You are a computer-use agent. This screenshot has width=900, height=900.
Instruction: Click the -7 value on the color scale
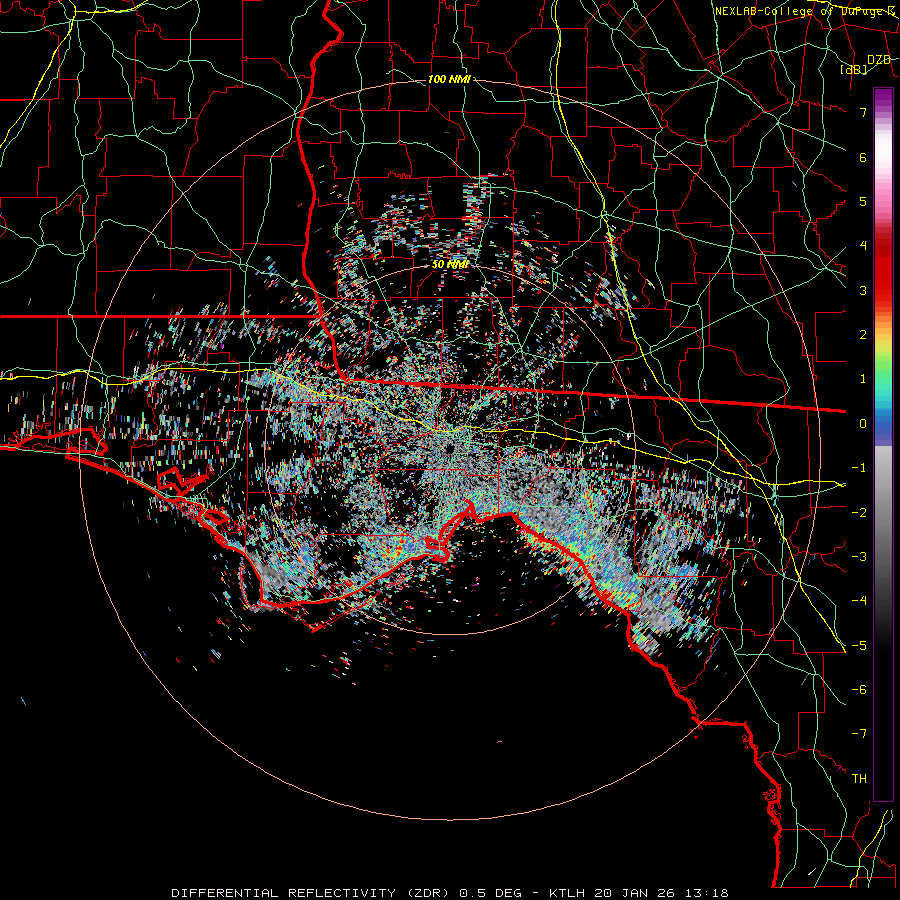point(859,734)
